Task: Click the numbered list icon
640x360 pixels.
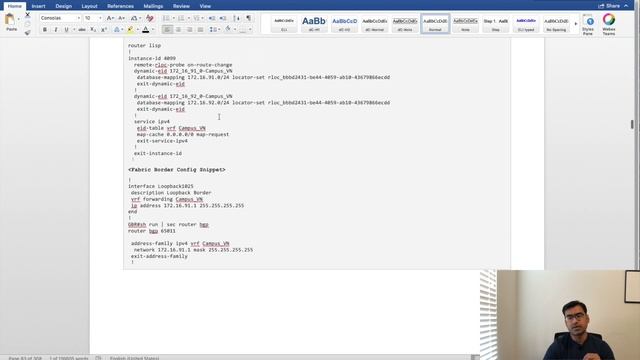Action: pos(181,18)
